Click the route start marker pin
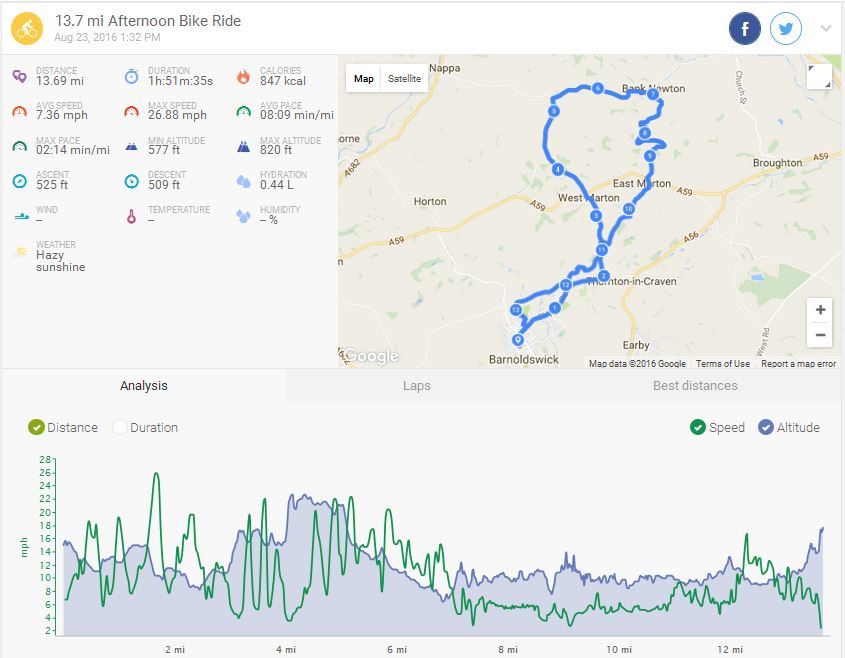845x658 pixels. tap(518, 324)
